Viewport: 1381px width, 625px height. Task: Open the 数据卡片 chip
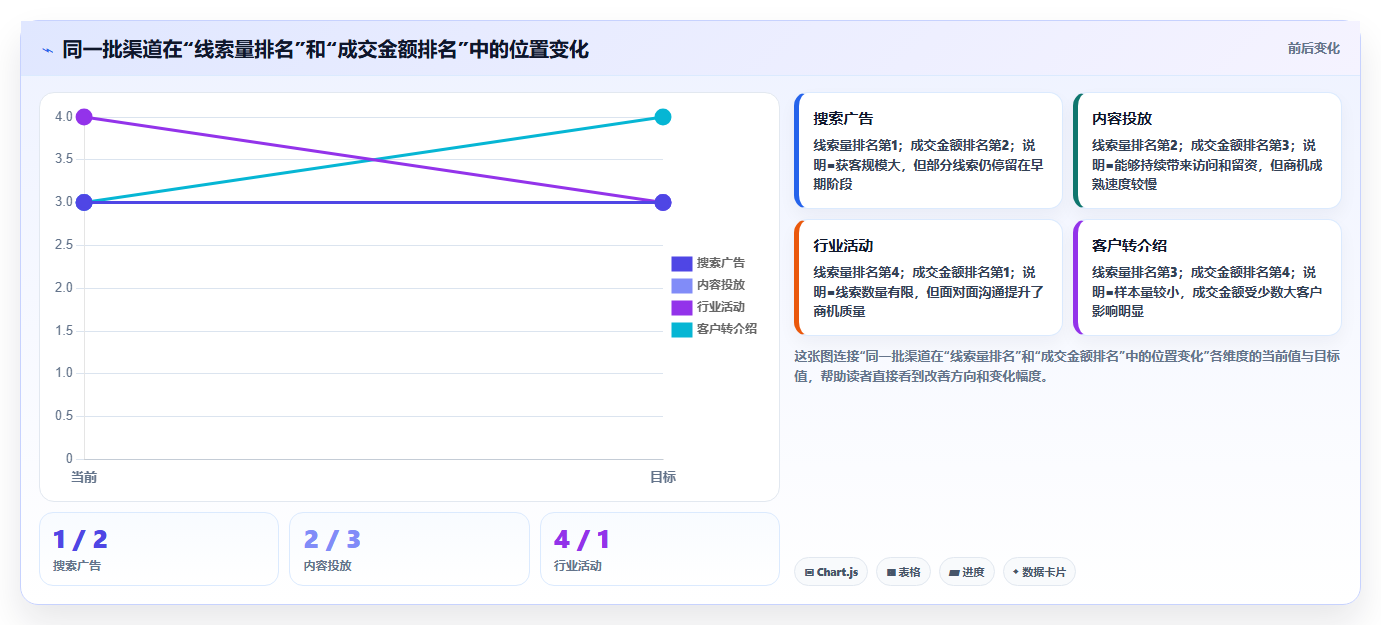coord(1039,572)
